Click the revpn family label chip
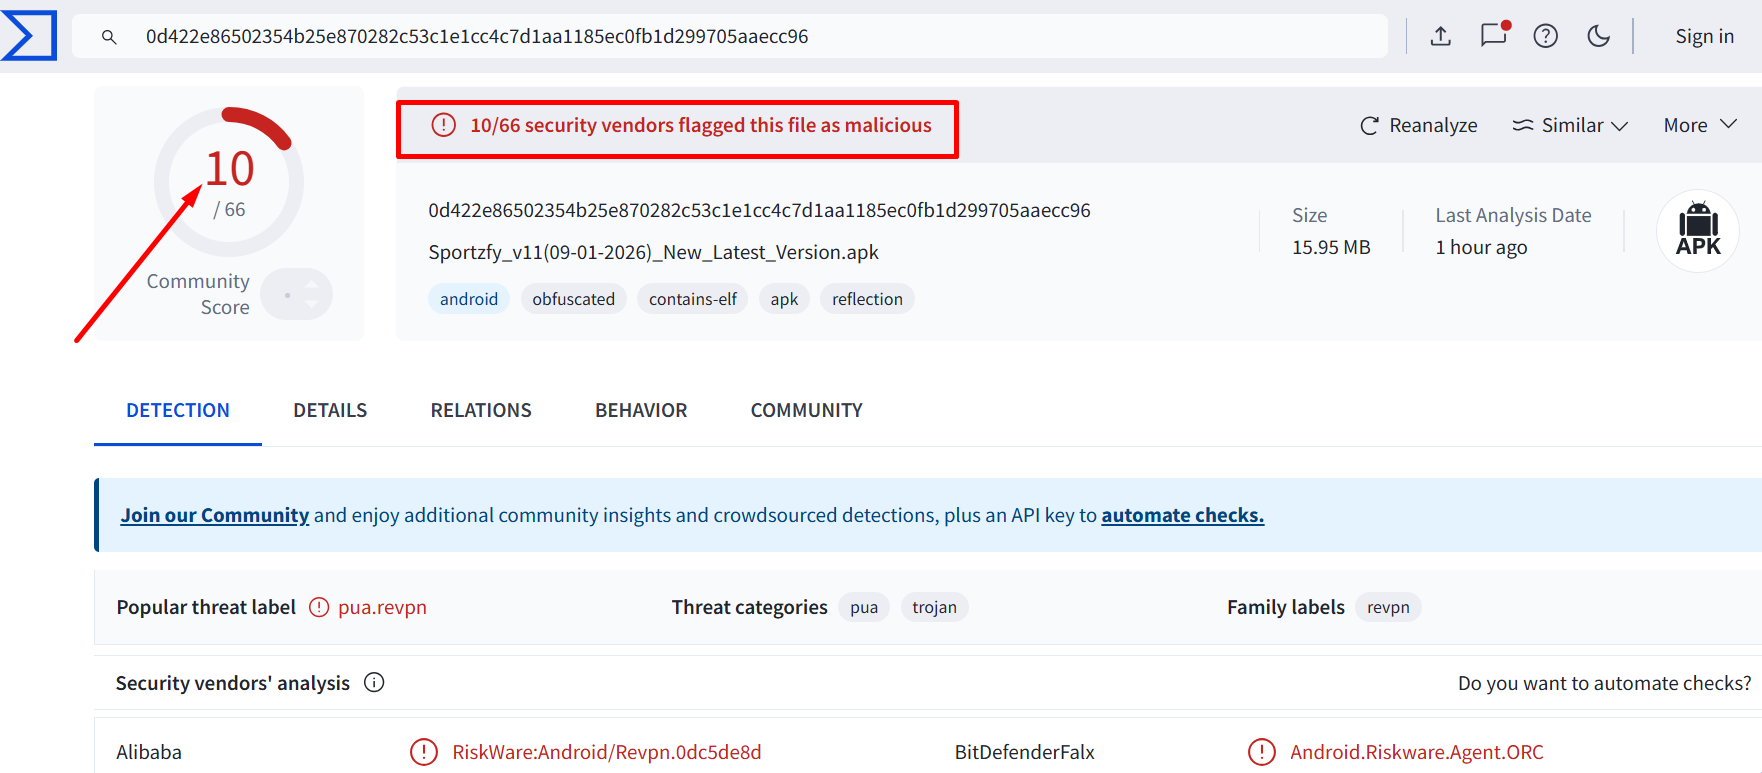 (x=1388, y=607)
